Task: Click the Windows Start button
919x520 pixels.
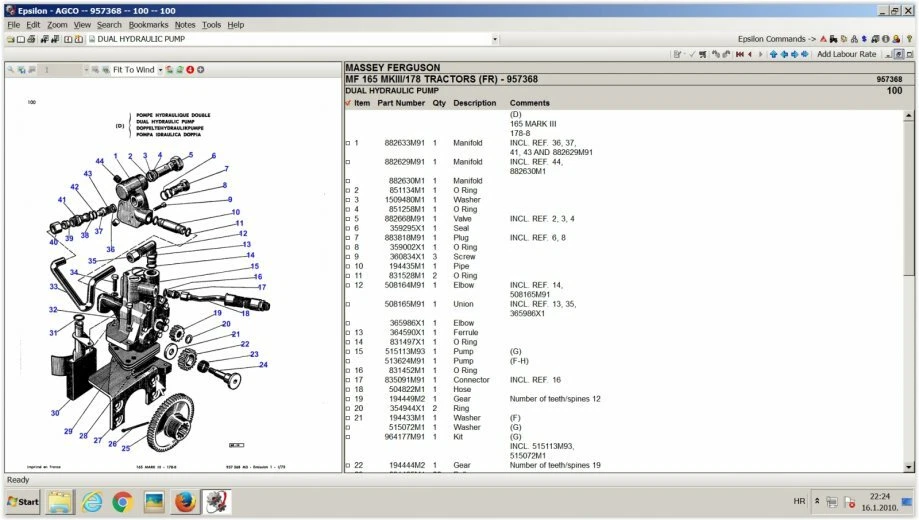Action: [23, 502]
